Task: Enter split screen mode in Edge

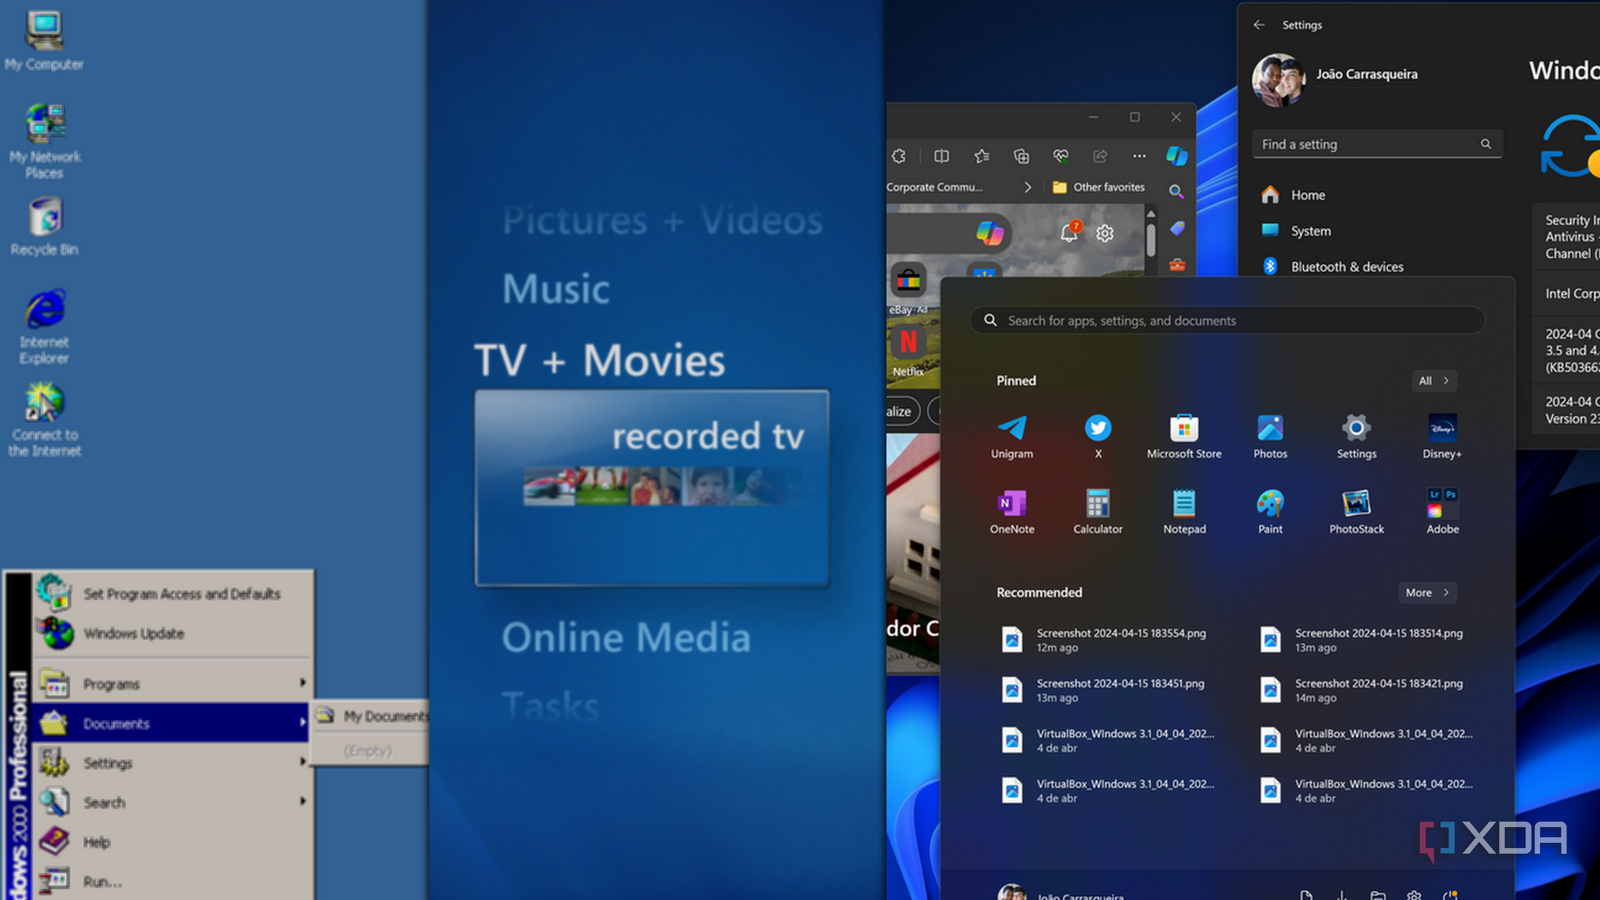Action: tap(941, 156)
